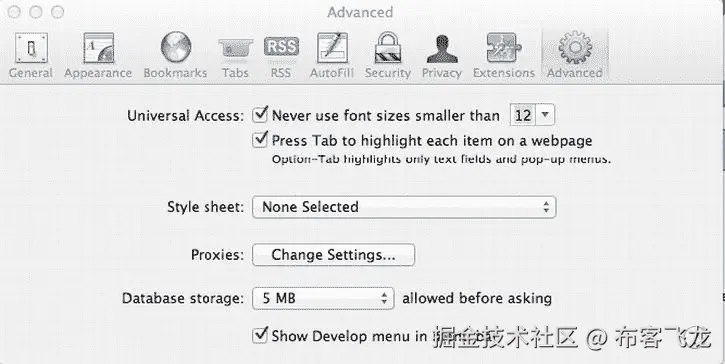Open the AutoFill preferences pane
The width and height of the screenshot is (725, 364).
(x=332, y=55)
